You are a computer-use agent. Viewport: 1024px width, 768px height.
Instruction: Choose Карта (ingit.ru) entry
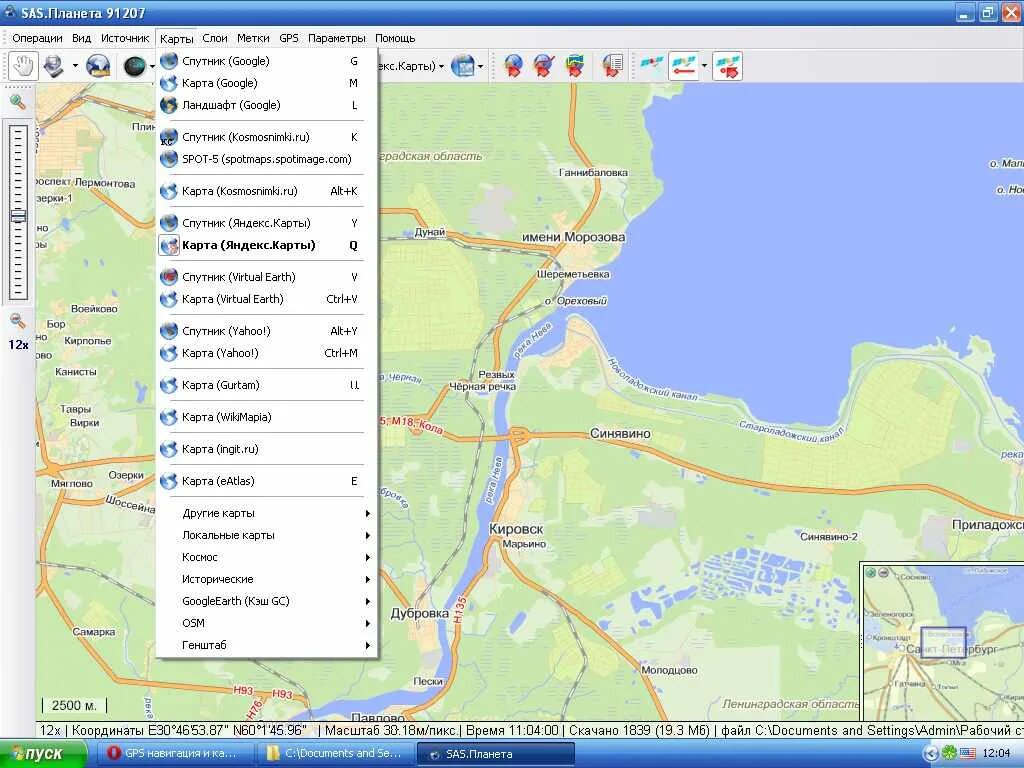(266, 449)
